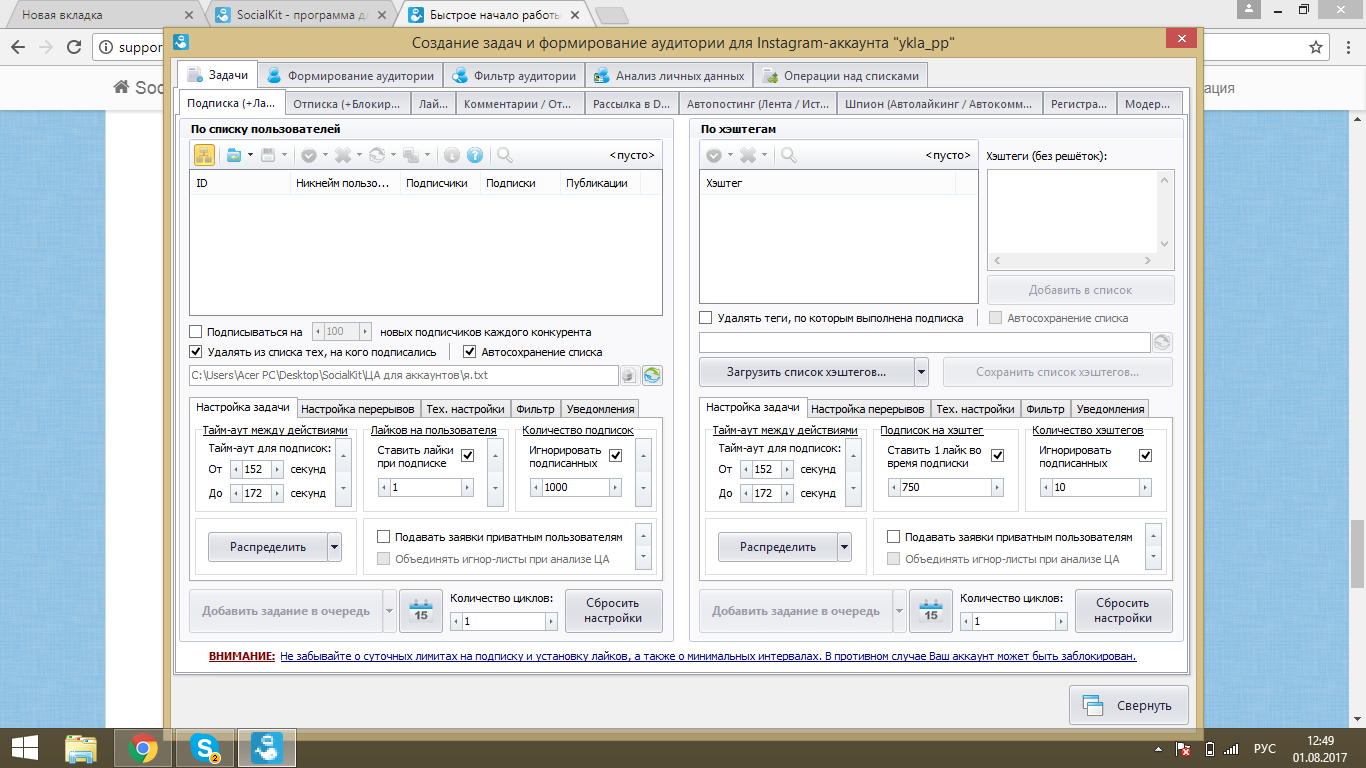
Task: Select the 'Отписка (+Блокир...' subtab
Action: click(348, 103)
